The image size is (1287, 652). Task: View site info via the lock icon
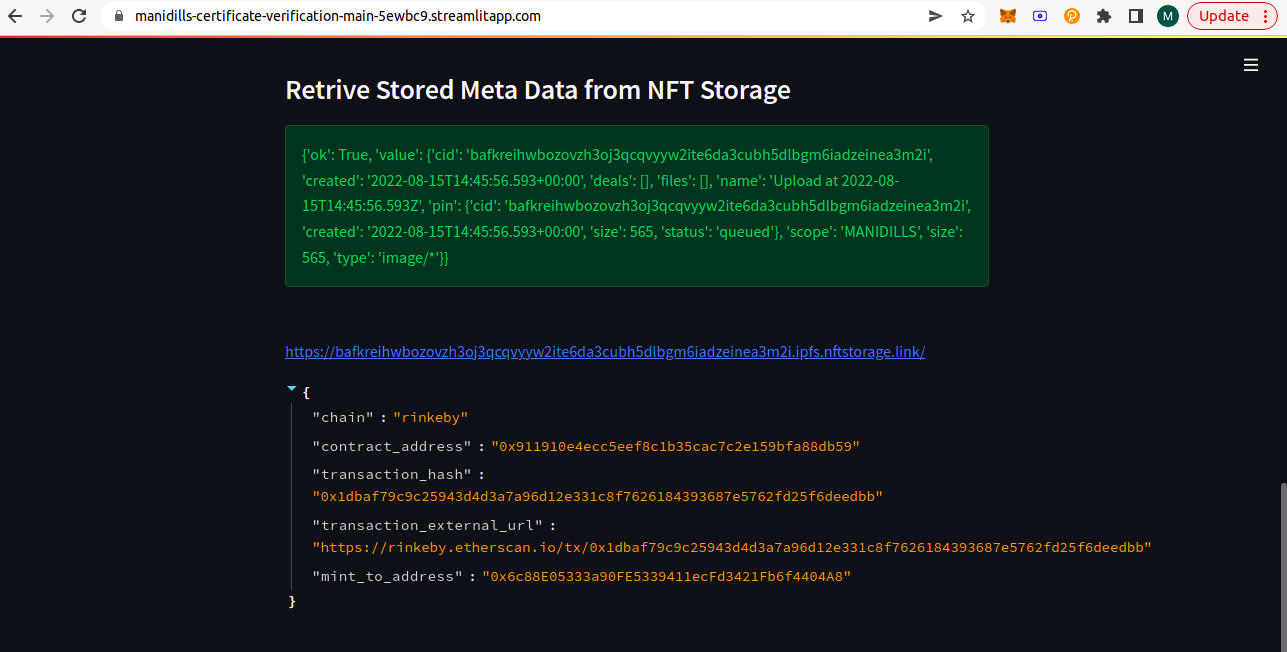118,16
